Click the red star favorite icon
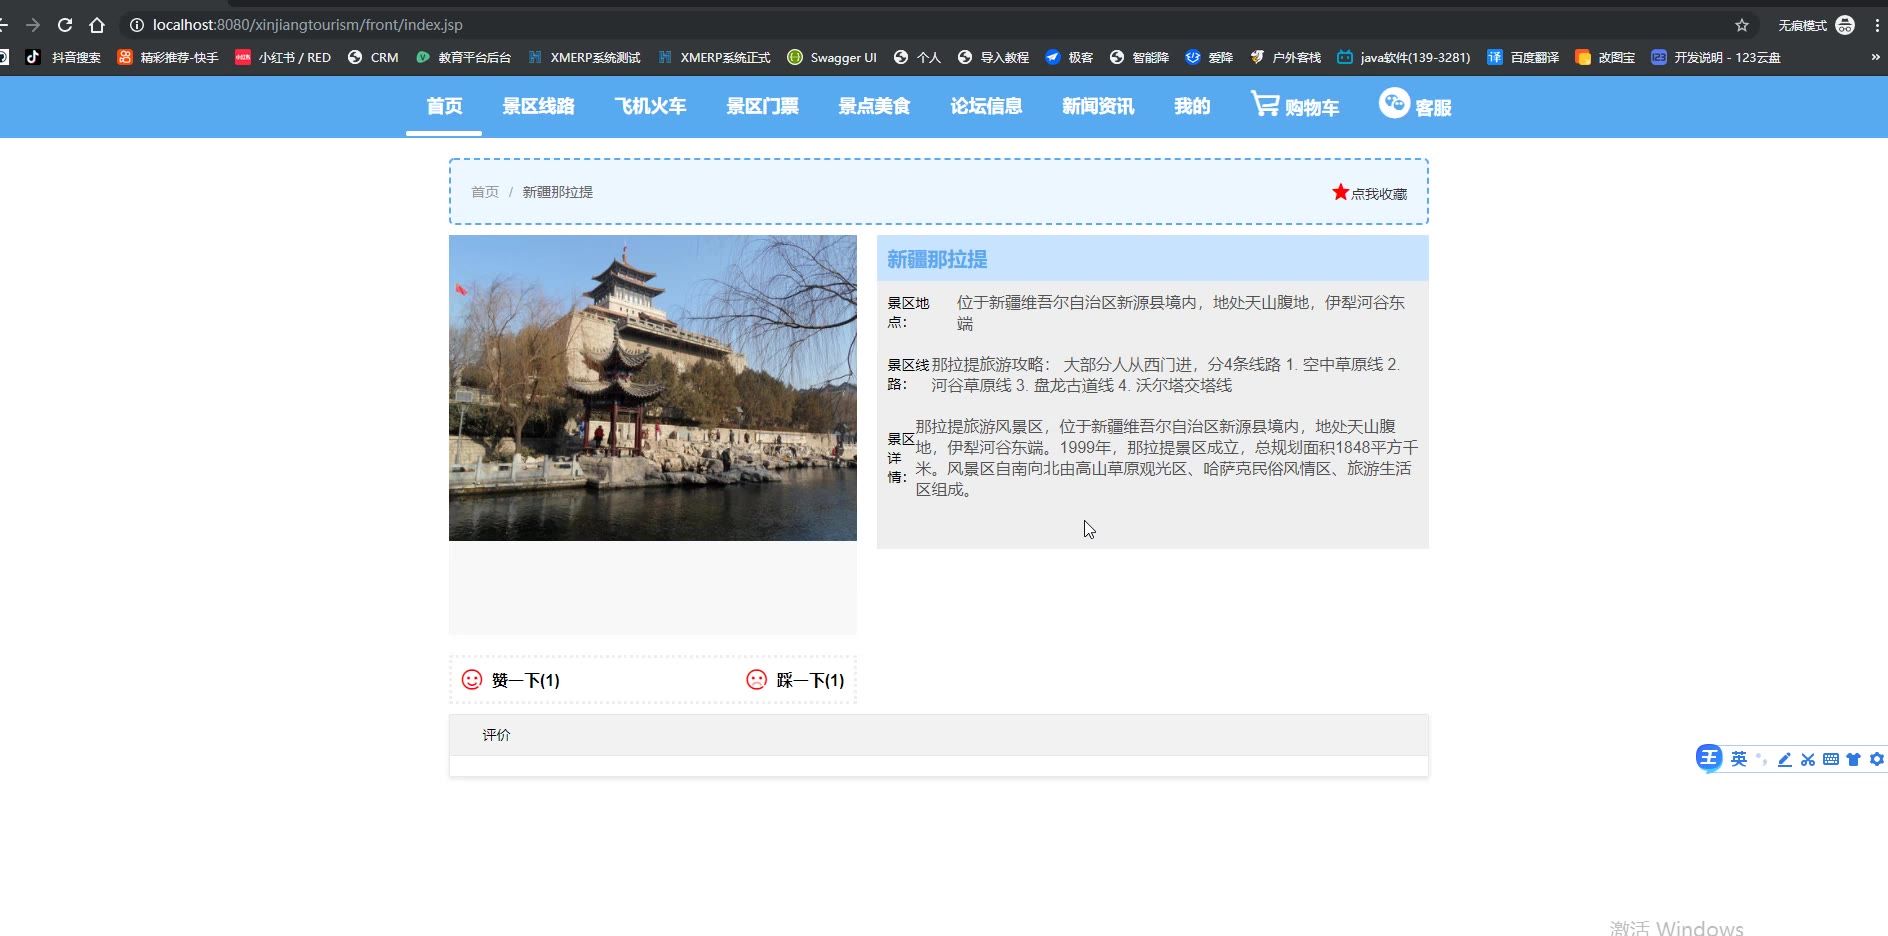This screenshot has width=1888, height=936. pyautogui.click(x=1340, y=192)
